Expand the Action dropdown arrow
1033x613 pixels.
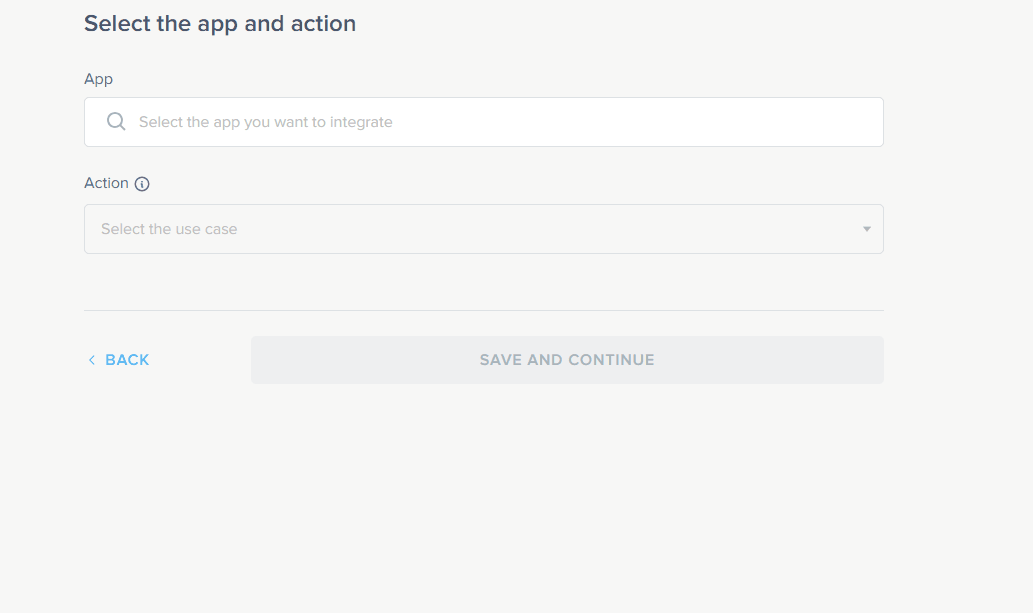coord(866,229)
